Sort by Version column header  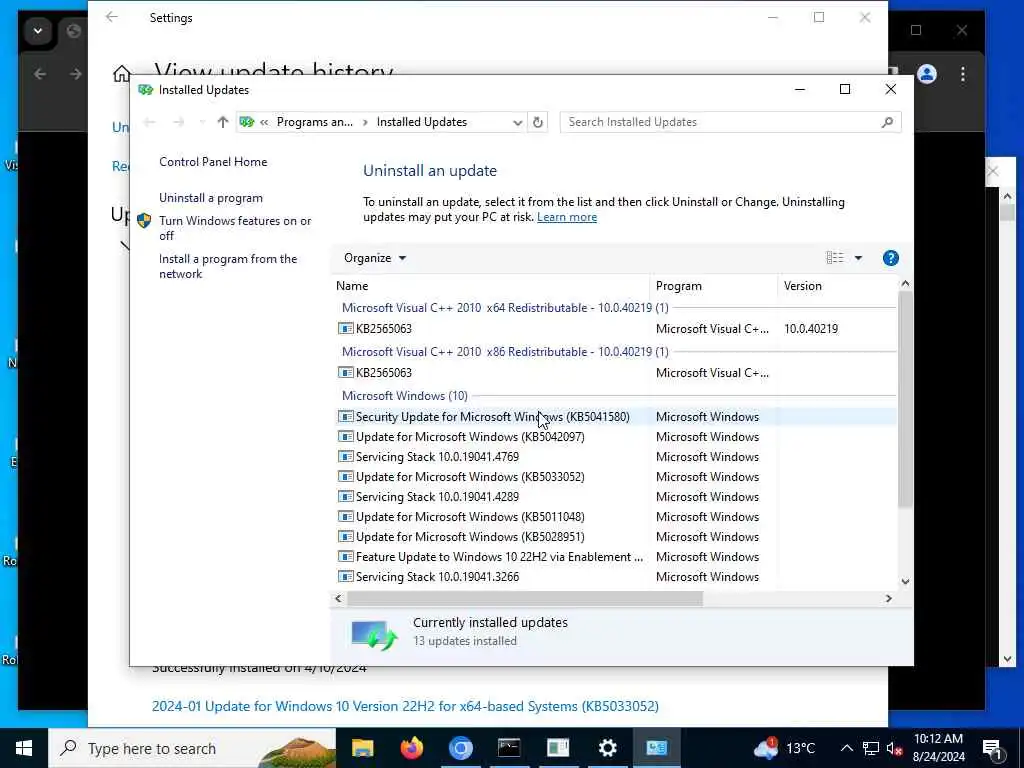pyautogui.click(x=837, y=286)
